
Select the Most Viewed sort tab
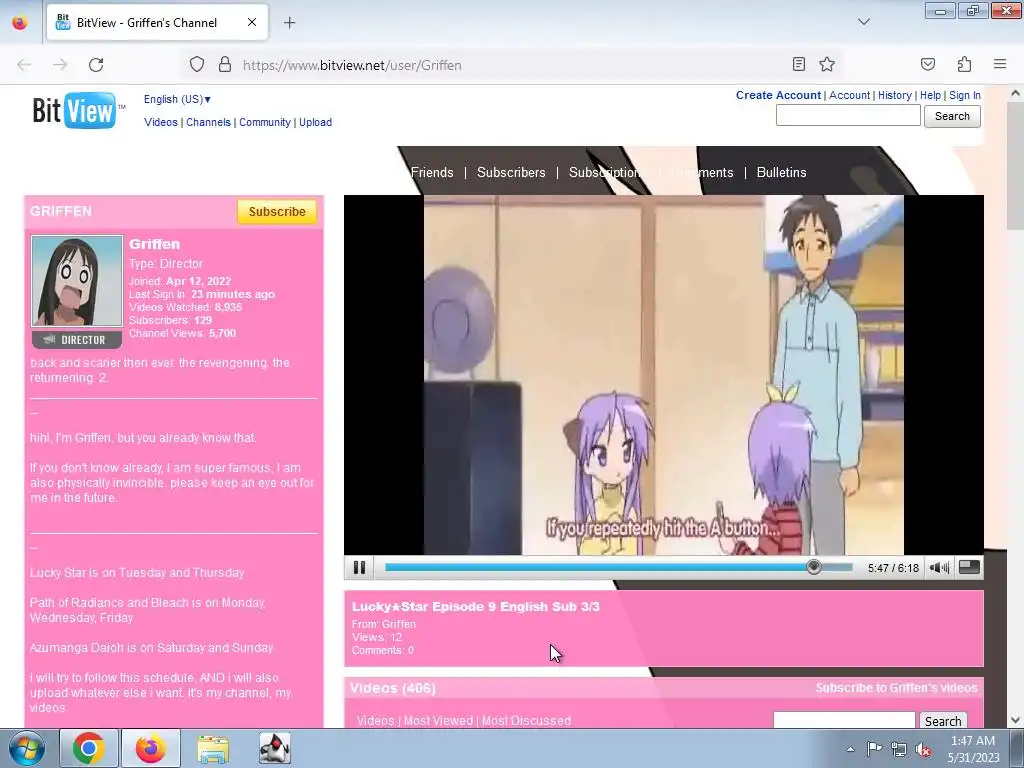tap(438, 721)
